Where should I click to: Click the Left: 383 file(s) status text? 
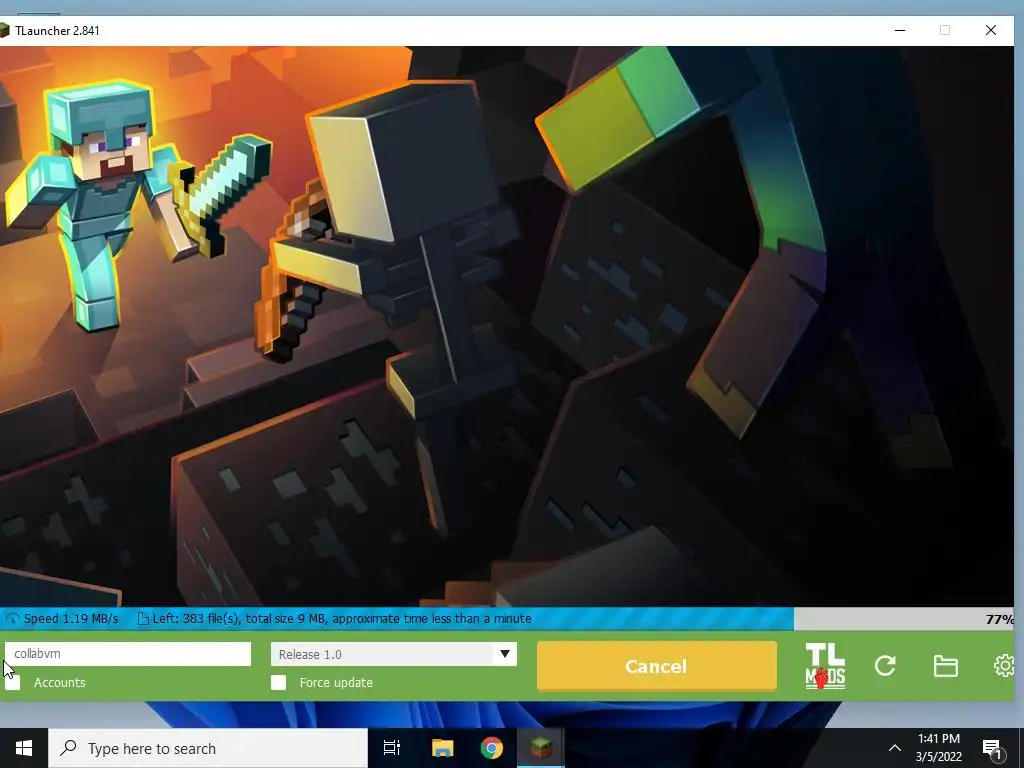pyautogui.click(x=342, y=618)
